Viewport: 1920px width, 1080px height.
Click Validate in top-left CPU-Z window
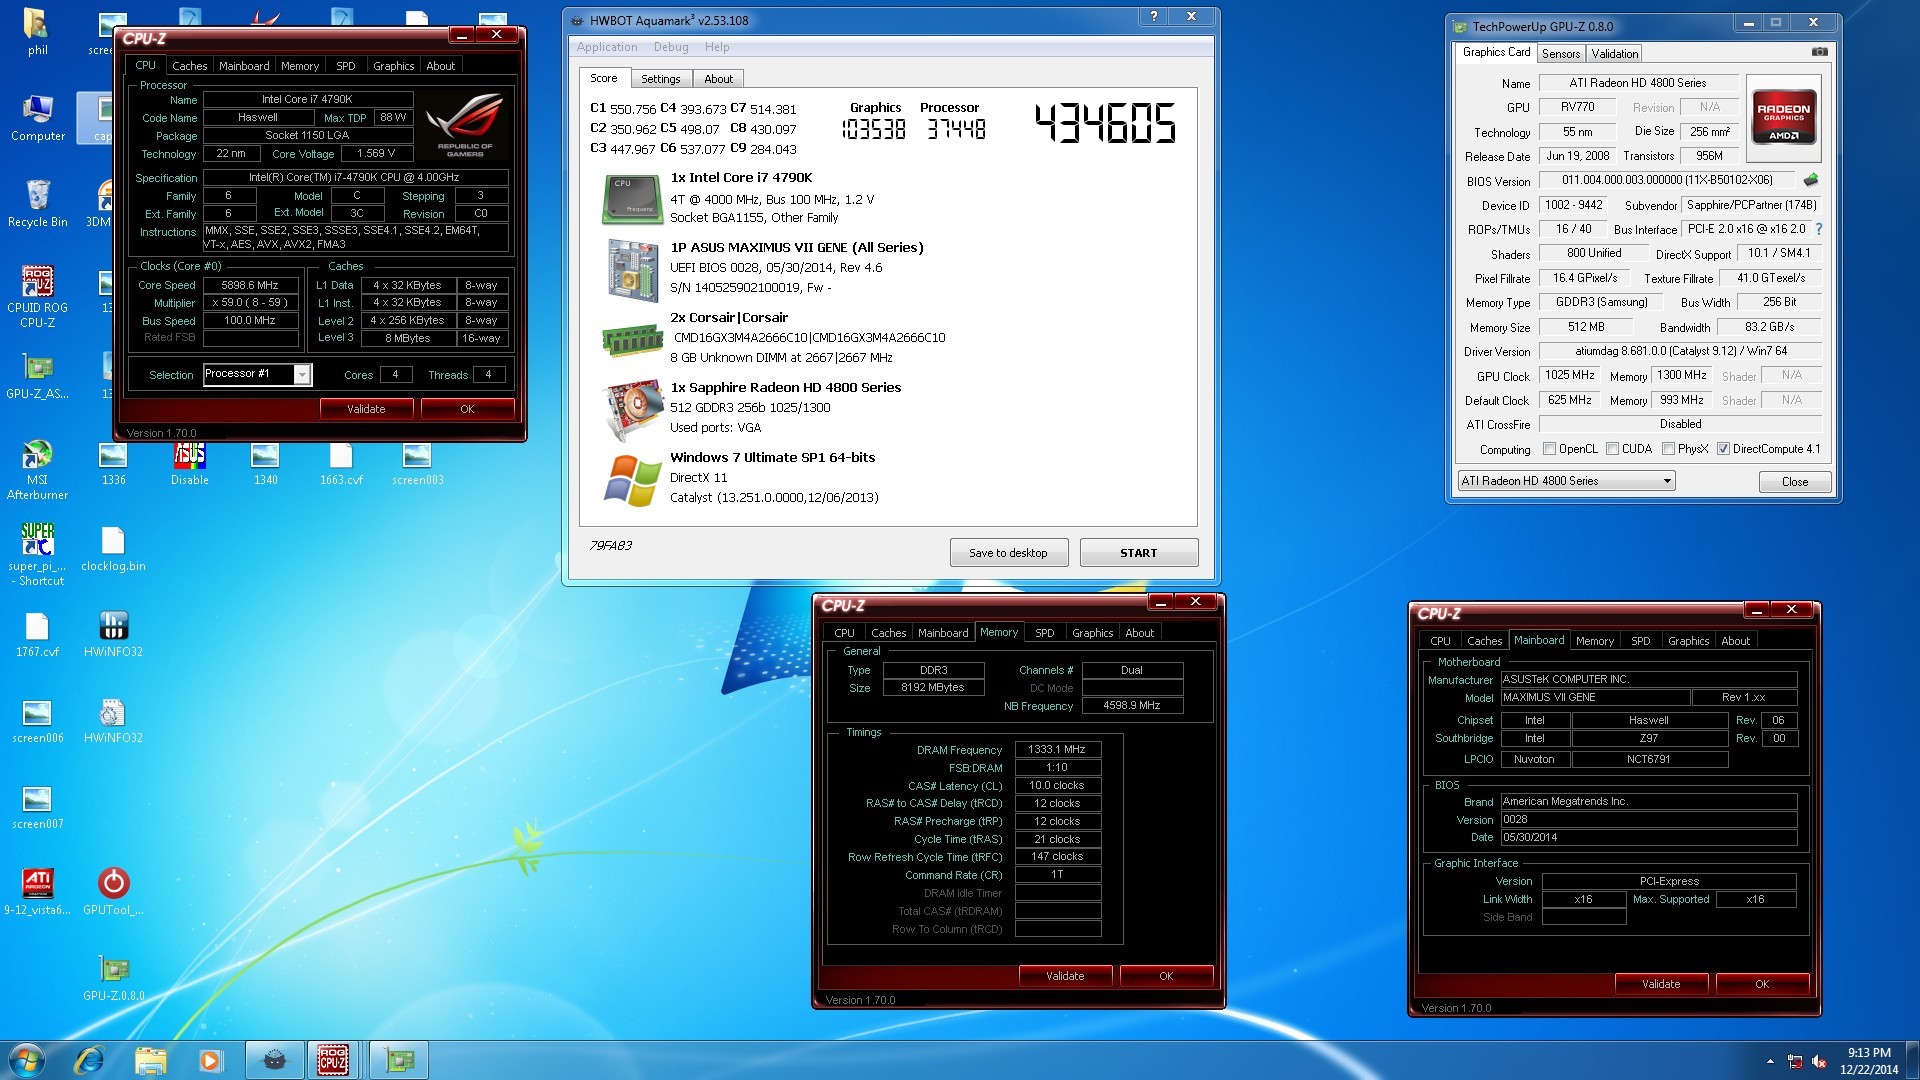pos(366,409)
